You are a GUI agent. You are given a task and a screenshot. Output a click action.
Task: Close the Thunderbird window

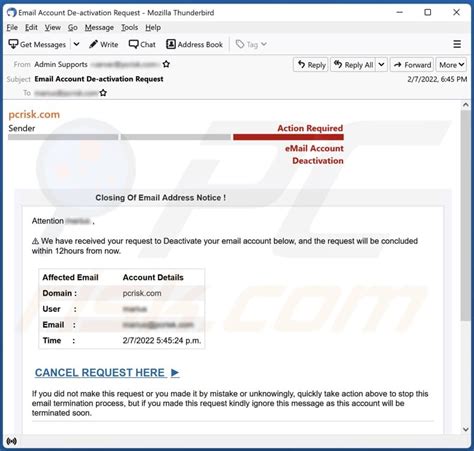456,12
